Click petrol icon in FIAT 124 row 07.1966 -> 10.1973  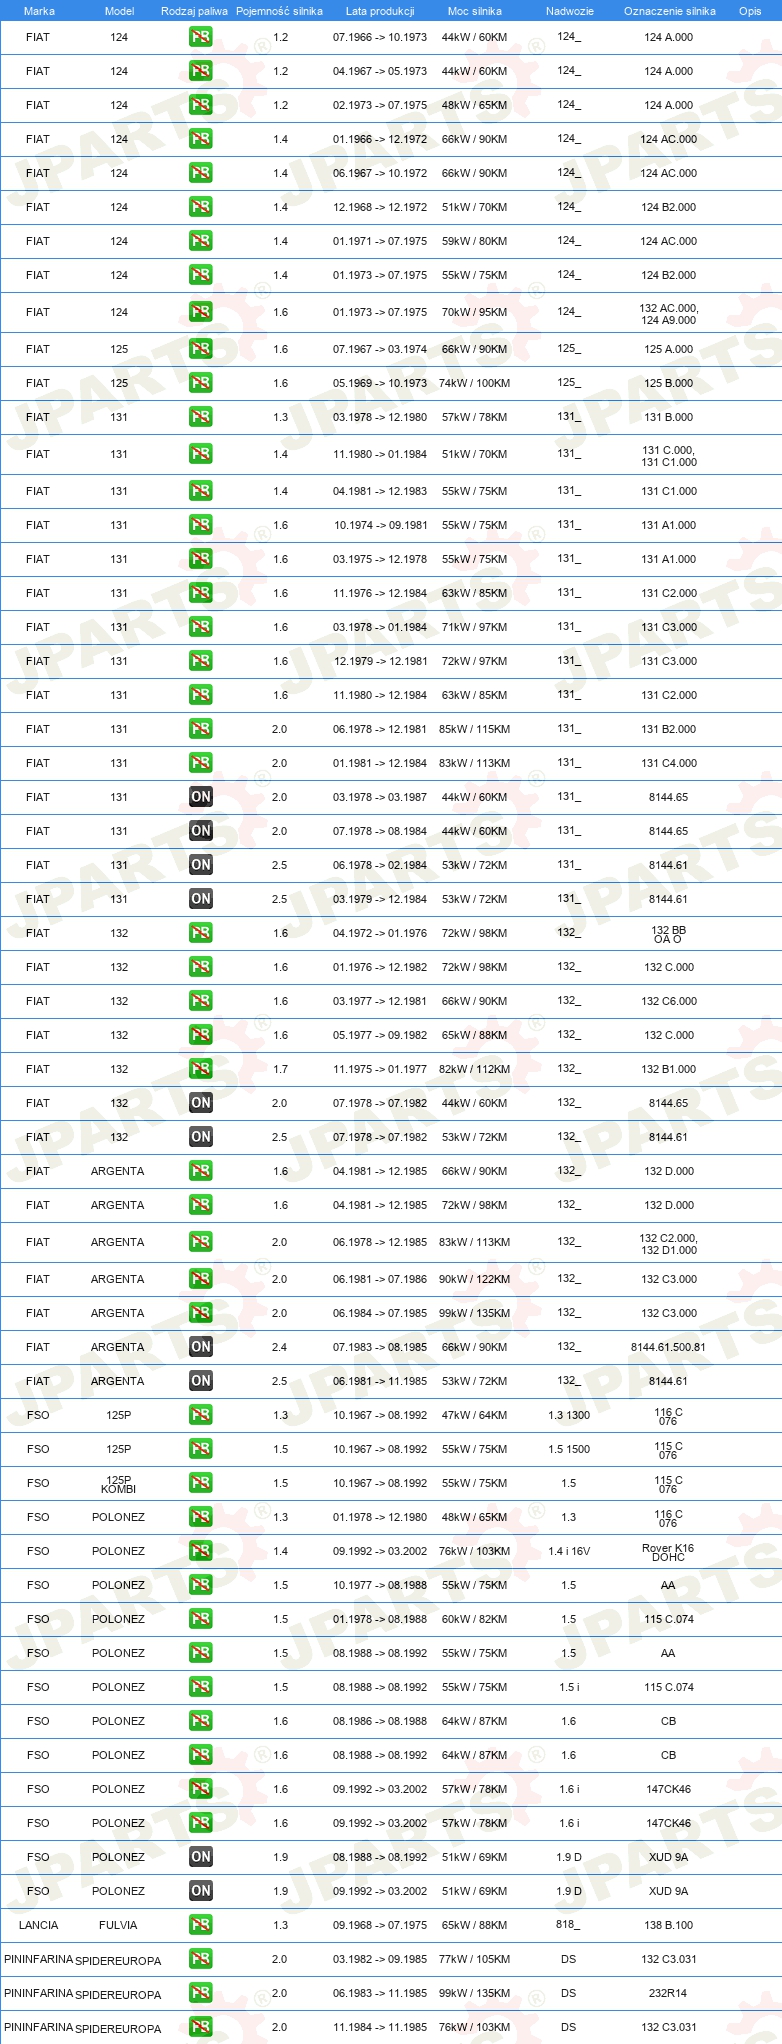coord(201,37)
